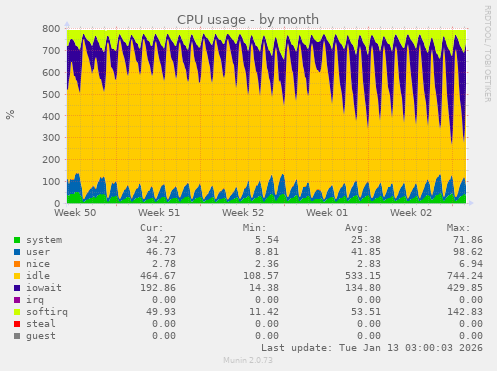
Task: Click the dark purple iowait legend swatch
Action: point(17,288)
